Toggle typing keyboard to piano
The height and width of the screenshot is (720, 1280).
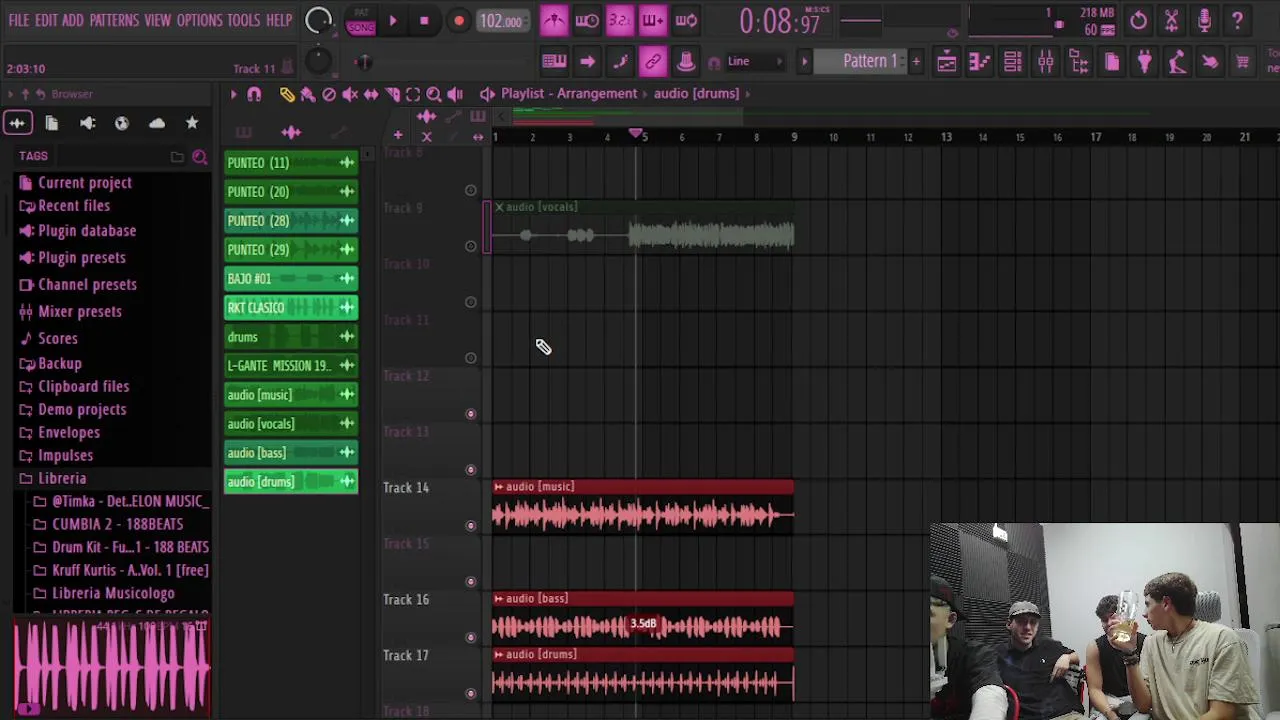tap(554, 62)
